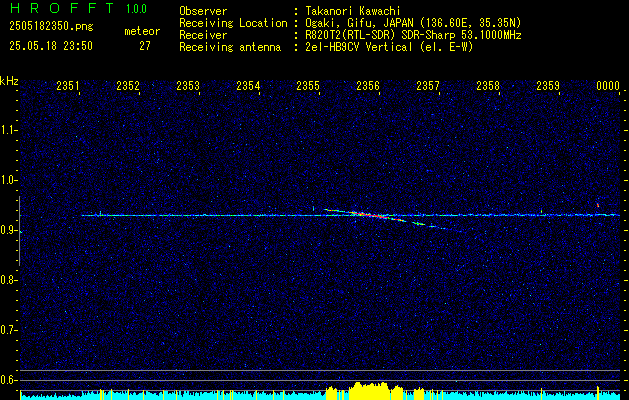Click frequency label 1.0

[x=7, y=180]
